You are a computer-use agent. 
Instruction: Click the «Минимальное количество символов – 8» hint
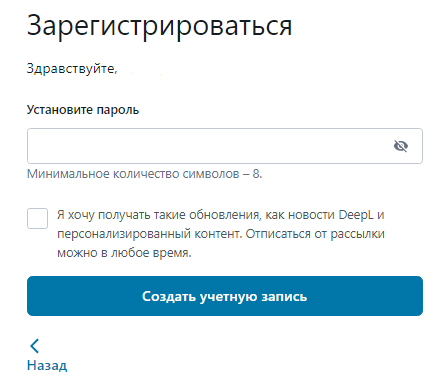pos(144,174)
